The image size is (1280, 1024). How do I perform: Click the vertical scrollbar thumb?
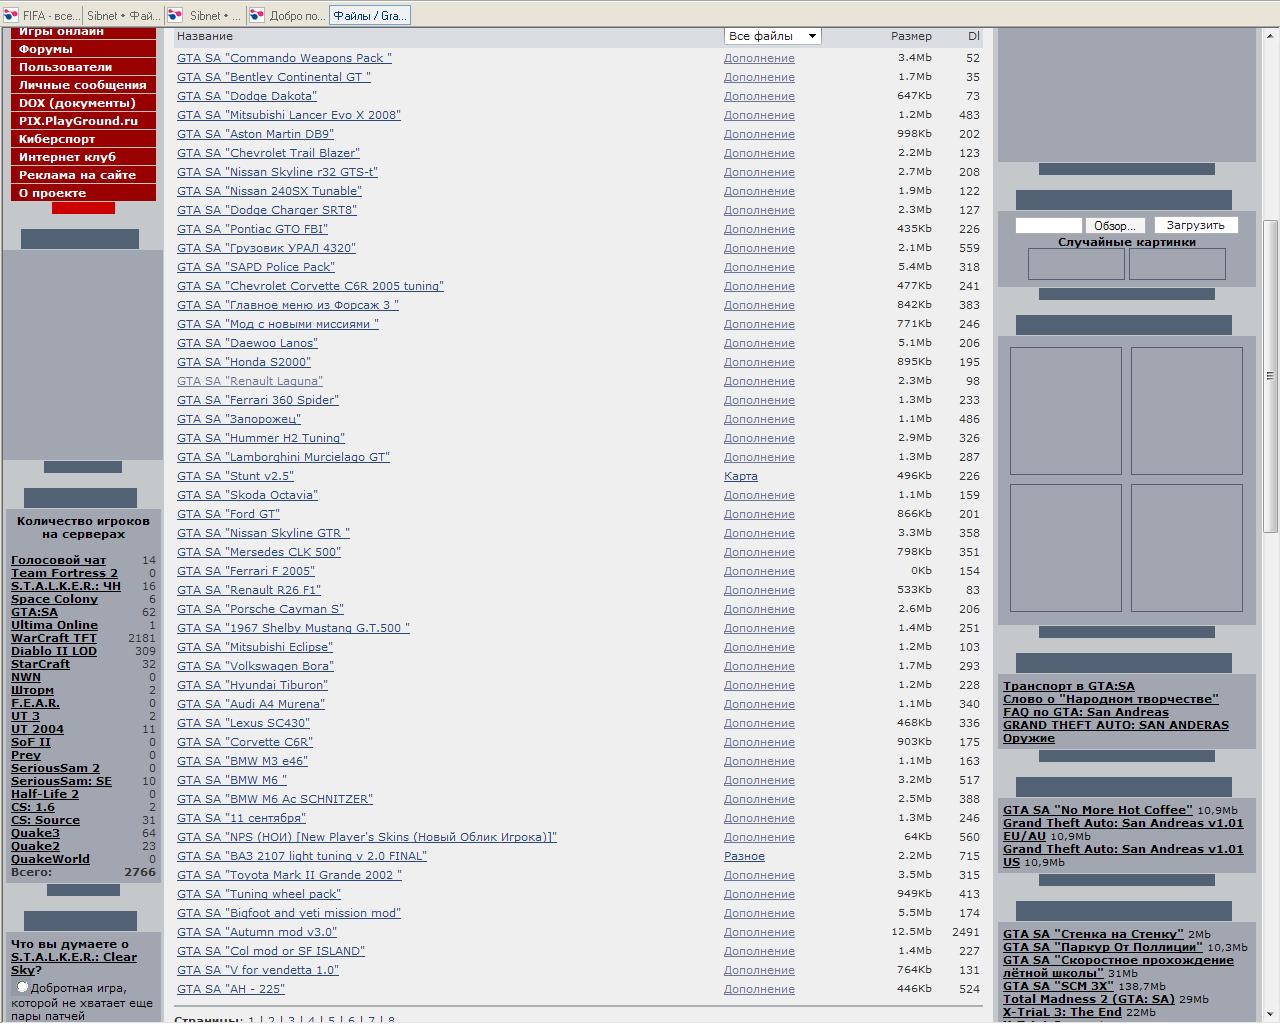[x=1270, y=376]
